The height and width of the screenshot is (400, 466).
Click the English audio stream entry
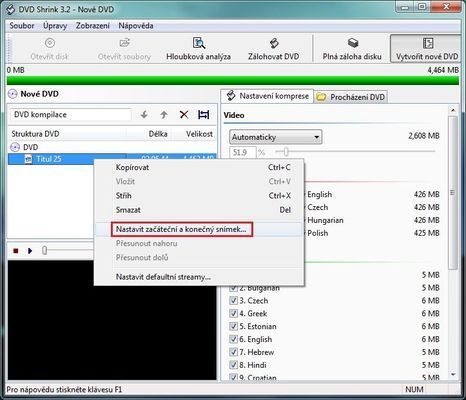tap(319, 194)
